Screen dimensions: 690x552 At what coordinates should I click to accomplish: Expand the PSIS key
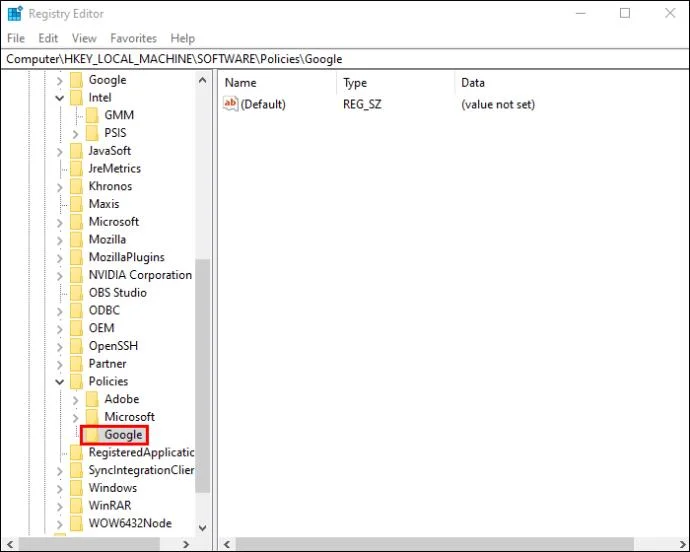click(x=76, y=134)
